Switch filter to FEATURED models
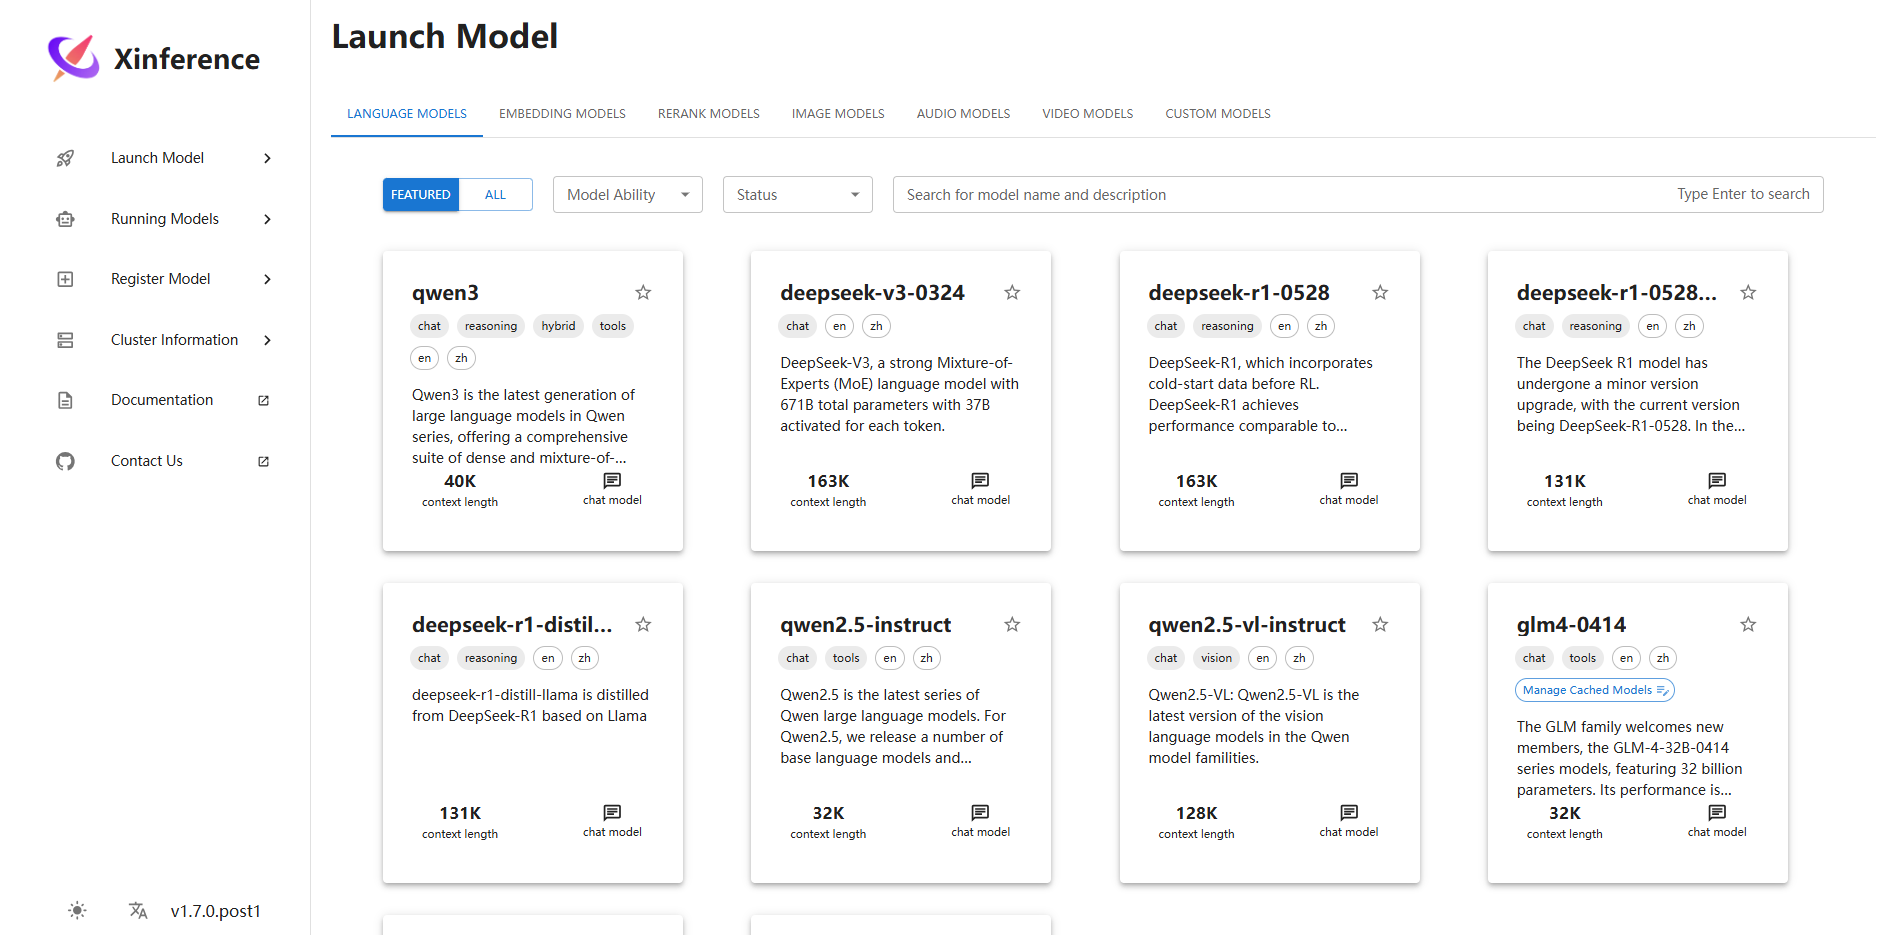 point(420,195)
